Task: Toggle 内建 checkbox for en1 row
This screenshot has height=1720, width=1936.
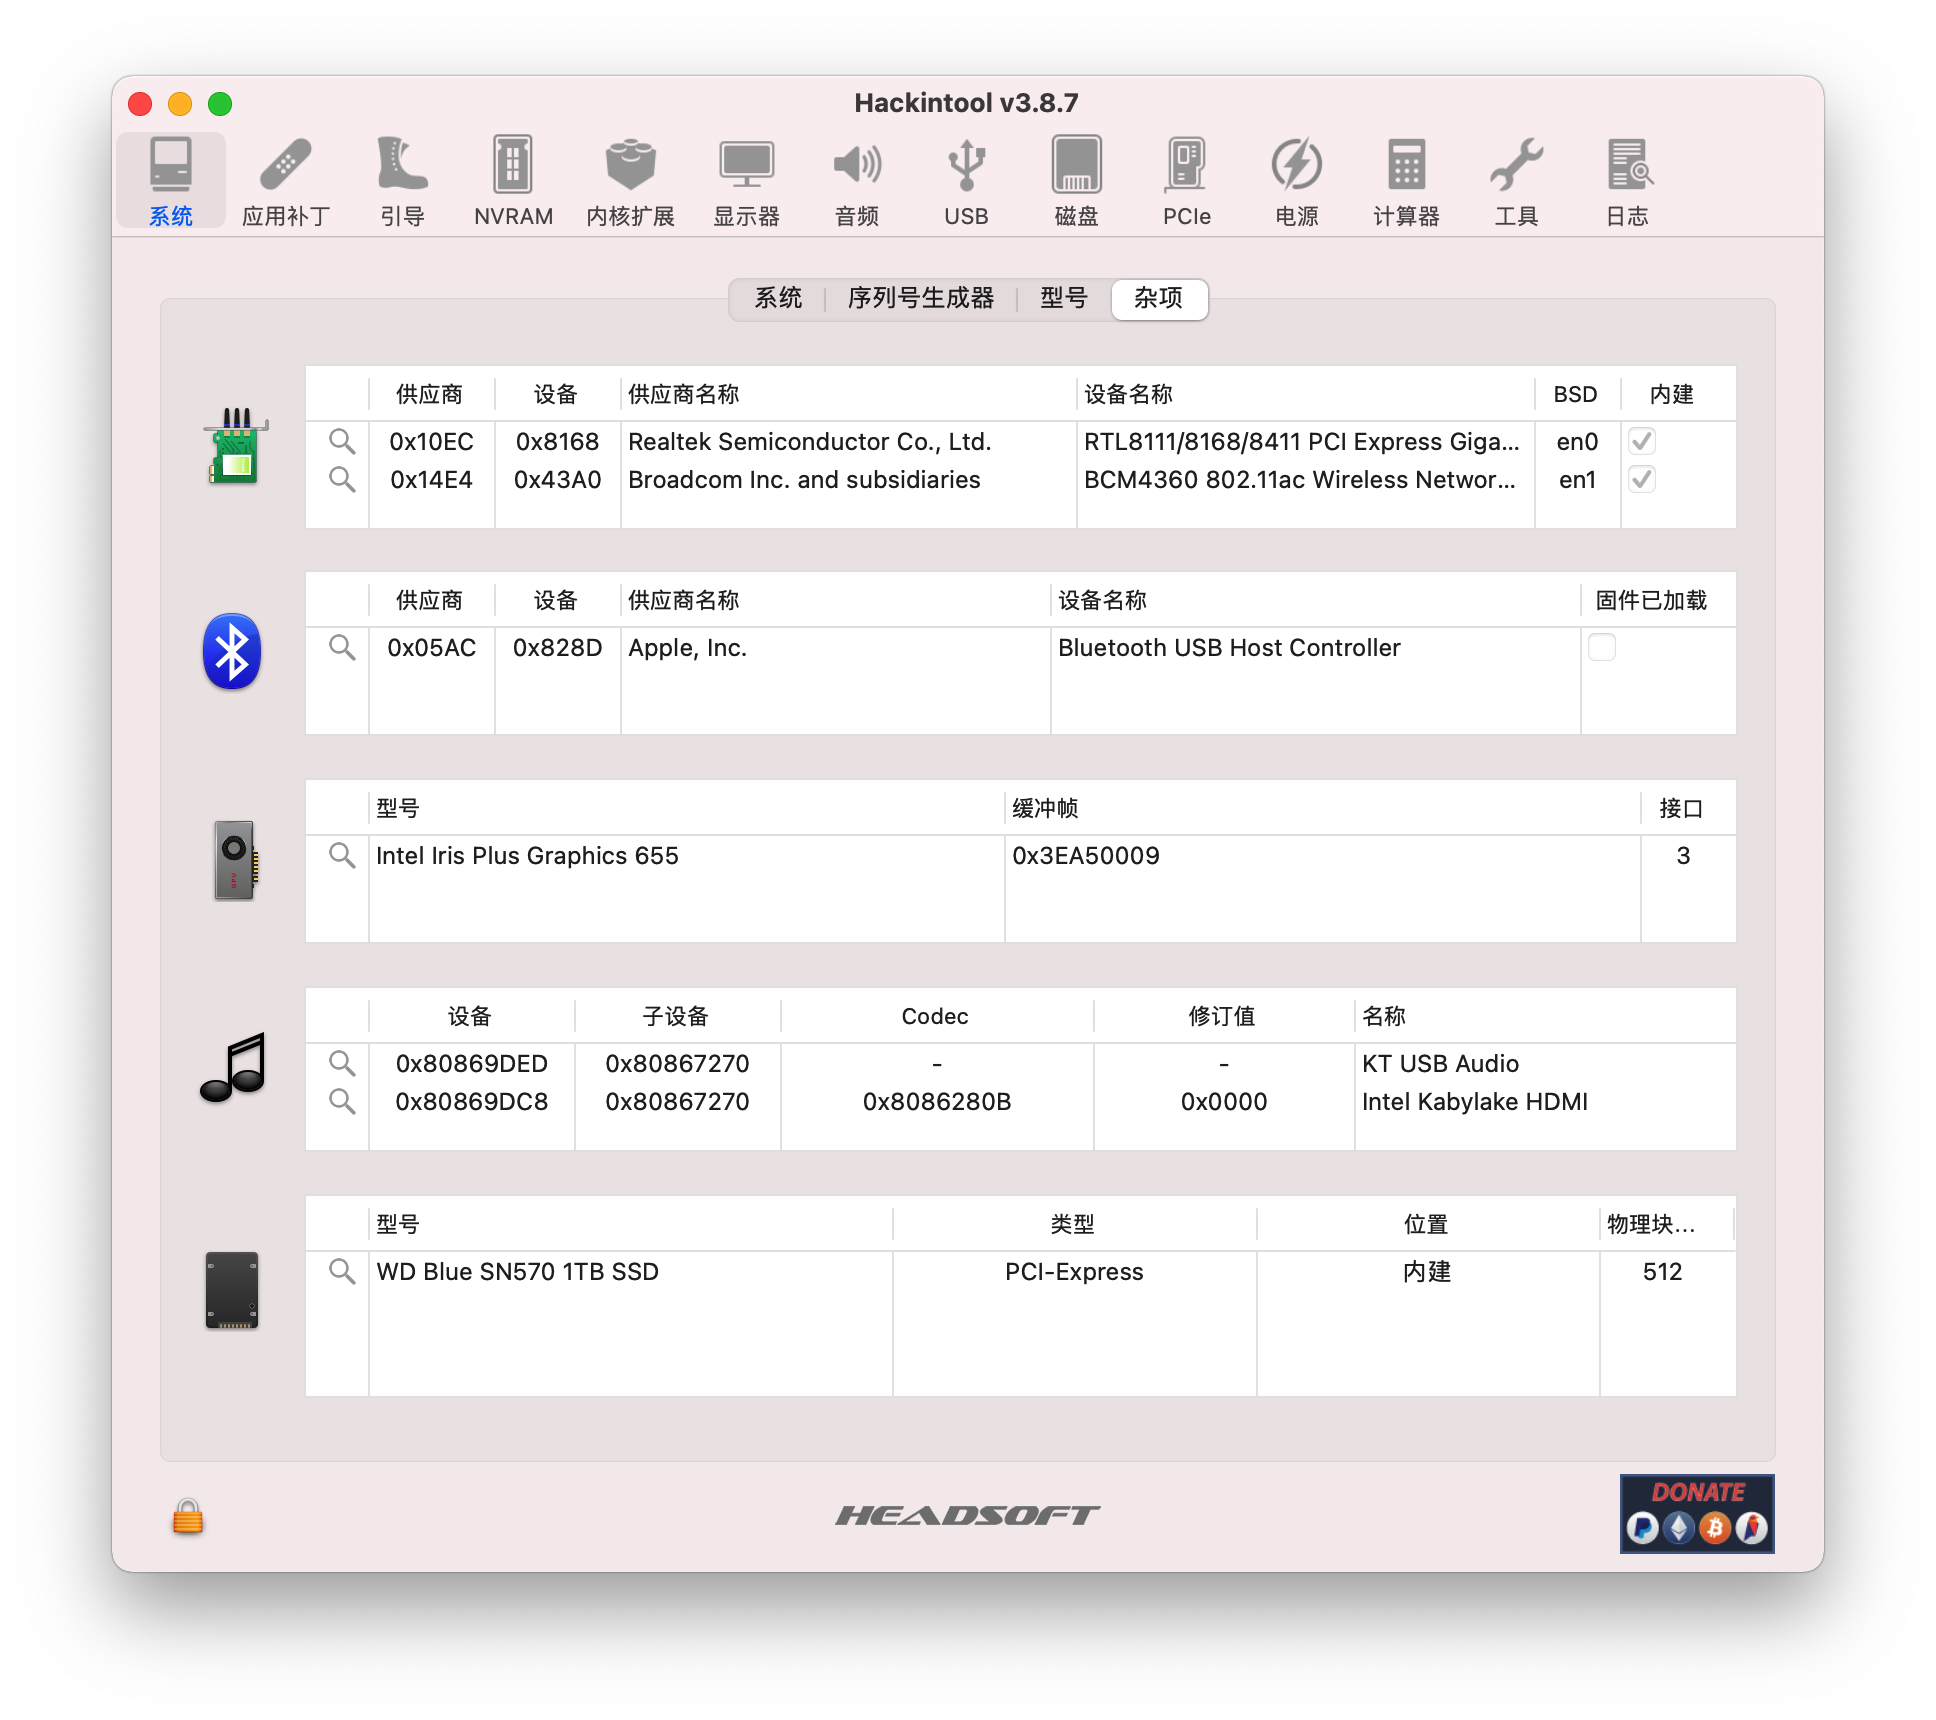Action: (1642, 479)
